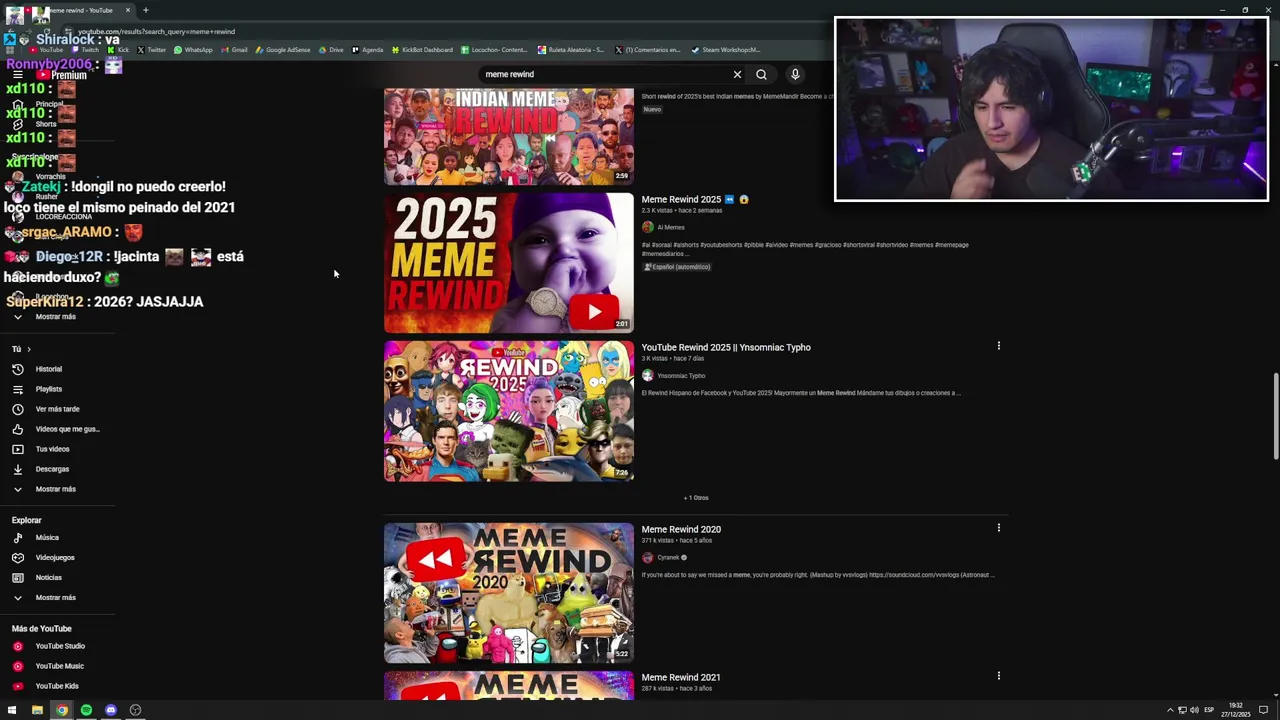Viewport: 1280px width, 720px height.
Task: Visit Cyranek channel name link
Action: pyautogui.click(x=668, y=558)
